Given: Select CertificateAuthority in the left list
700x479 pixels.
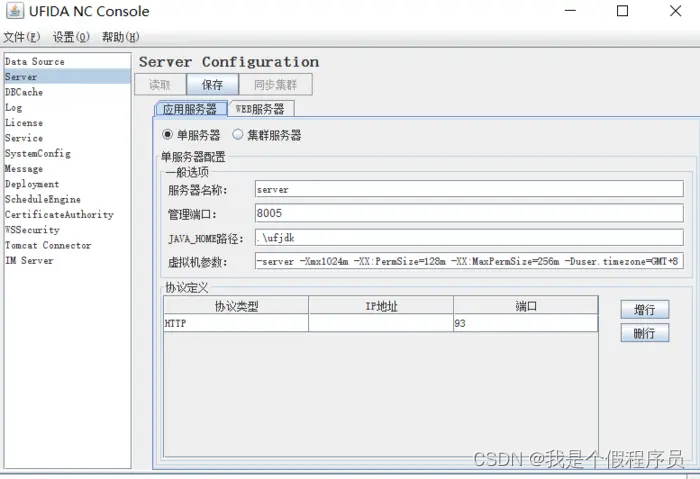Looking at the screenshot, I should click(67, 214).
